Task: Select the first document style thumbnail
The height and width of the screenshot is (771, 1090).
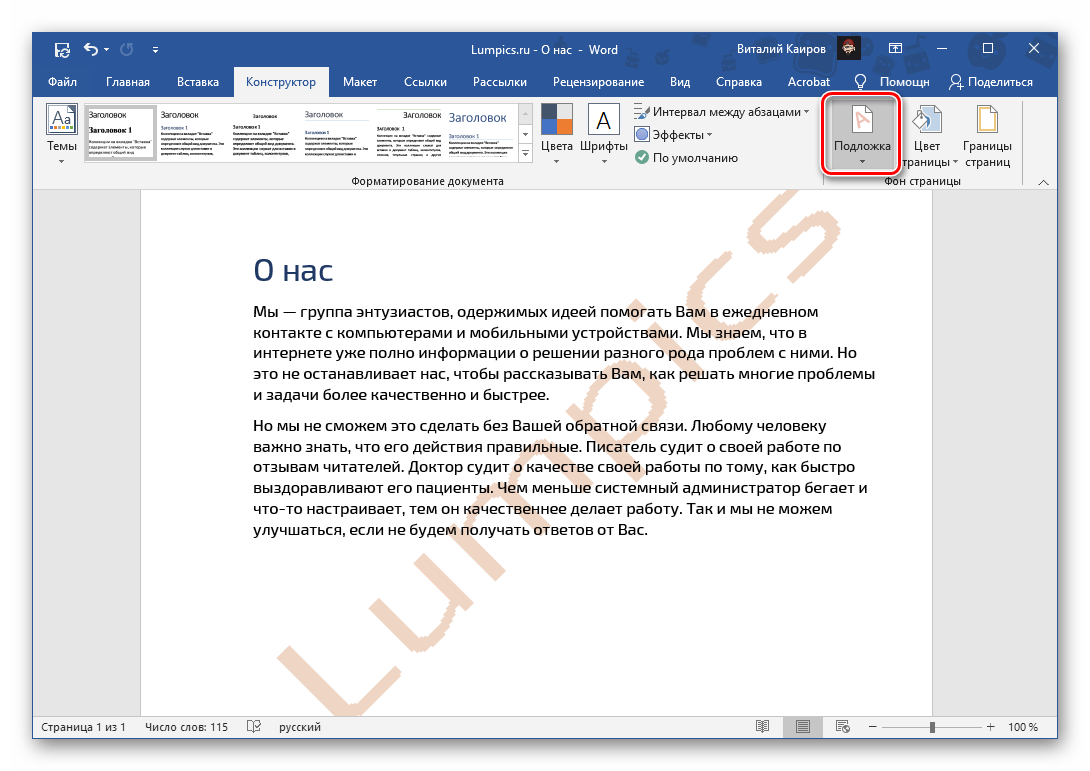Action: pos(121,133)
